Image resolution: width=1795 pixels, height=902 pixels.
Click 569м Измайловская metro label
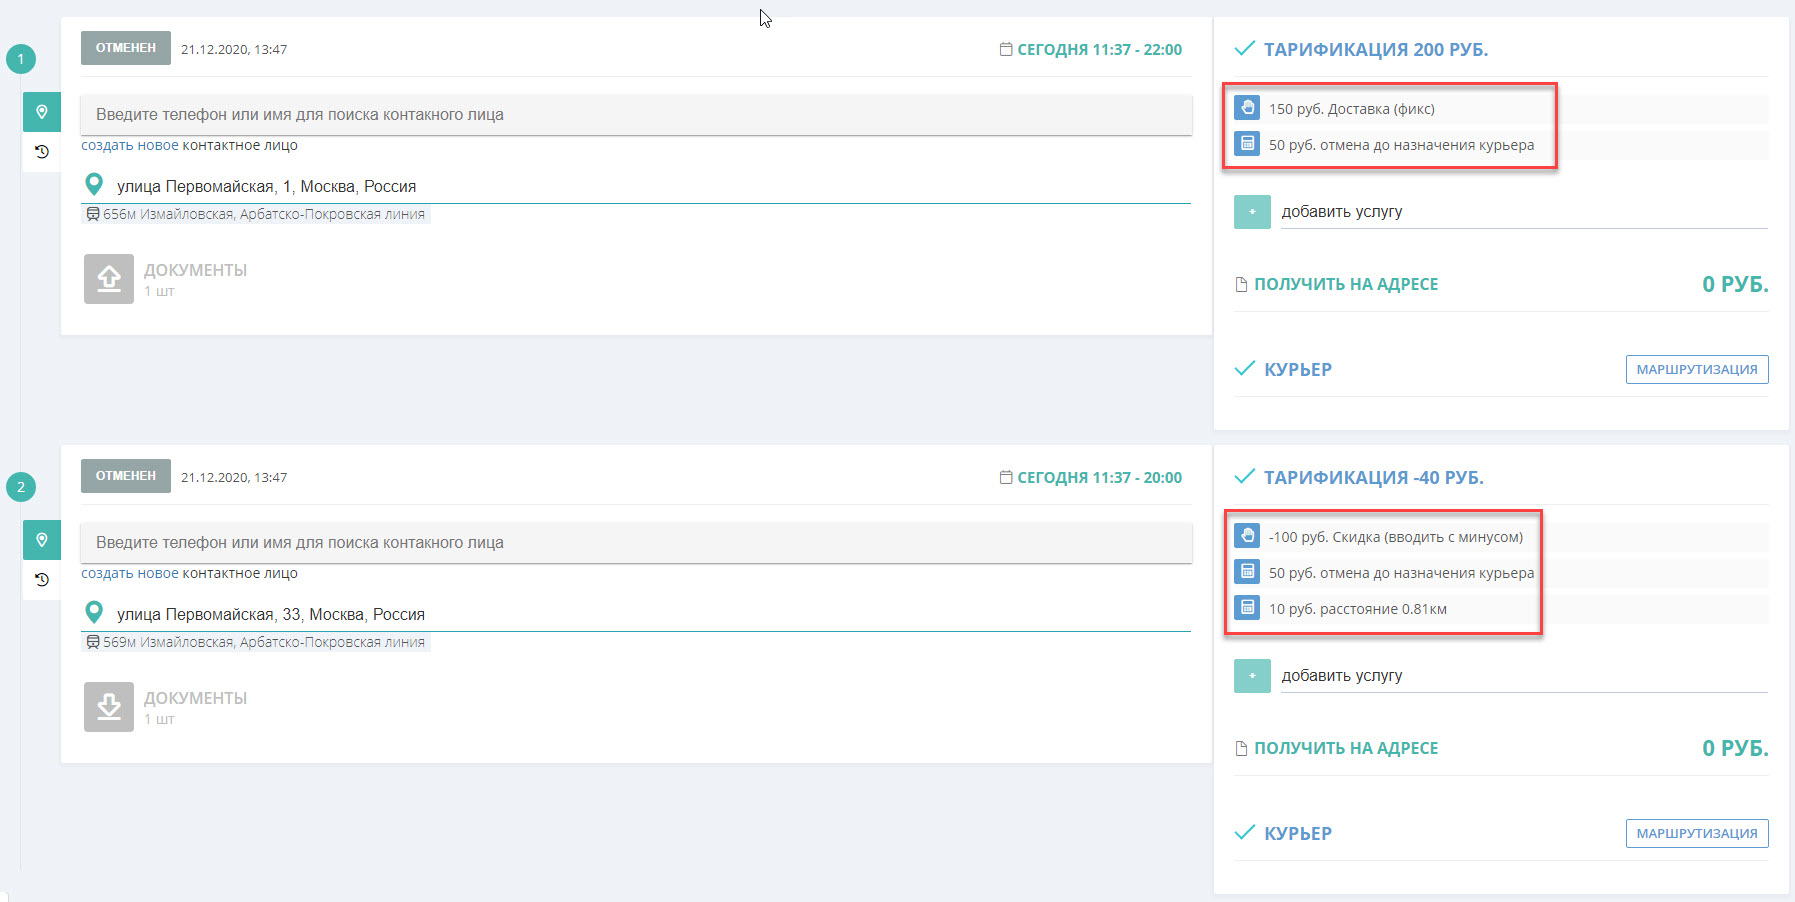point(264,642)
